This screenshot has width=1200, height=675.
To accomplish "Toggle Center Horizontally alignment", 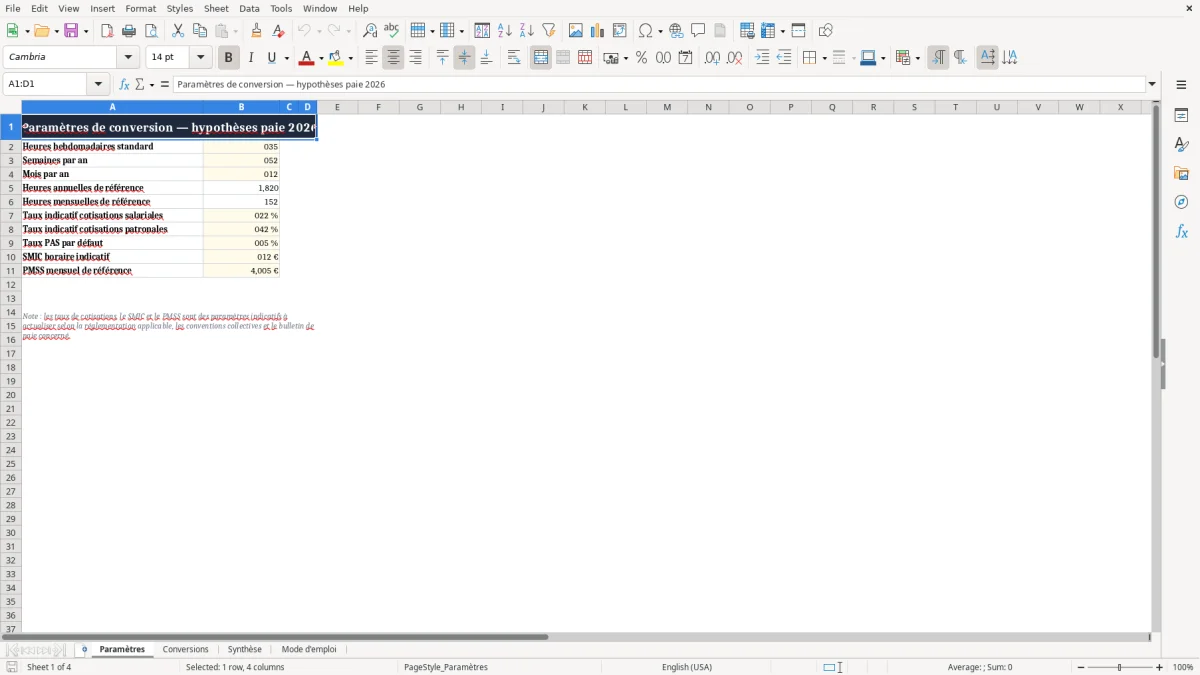I will point(393,58).
